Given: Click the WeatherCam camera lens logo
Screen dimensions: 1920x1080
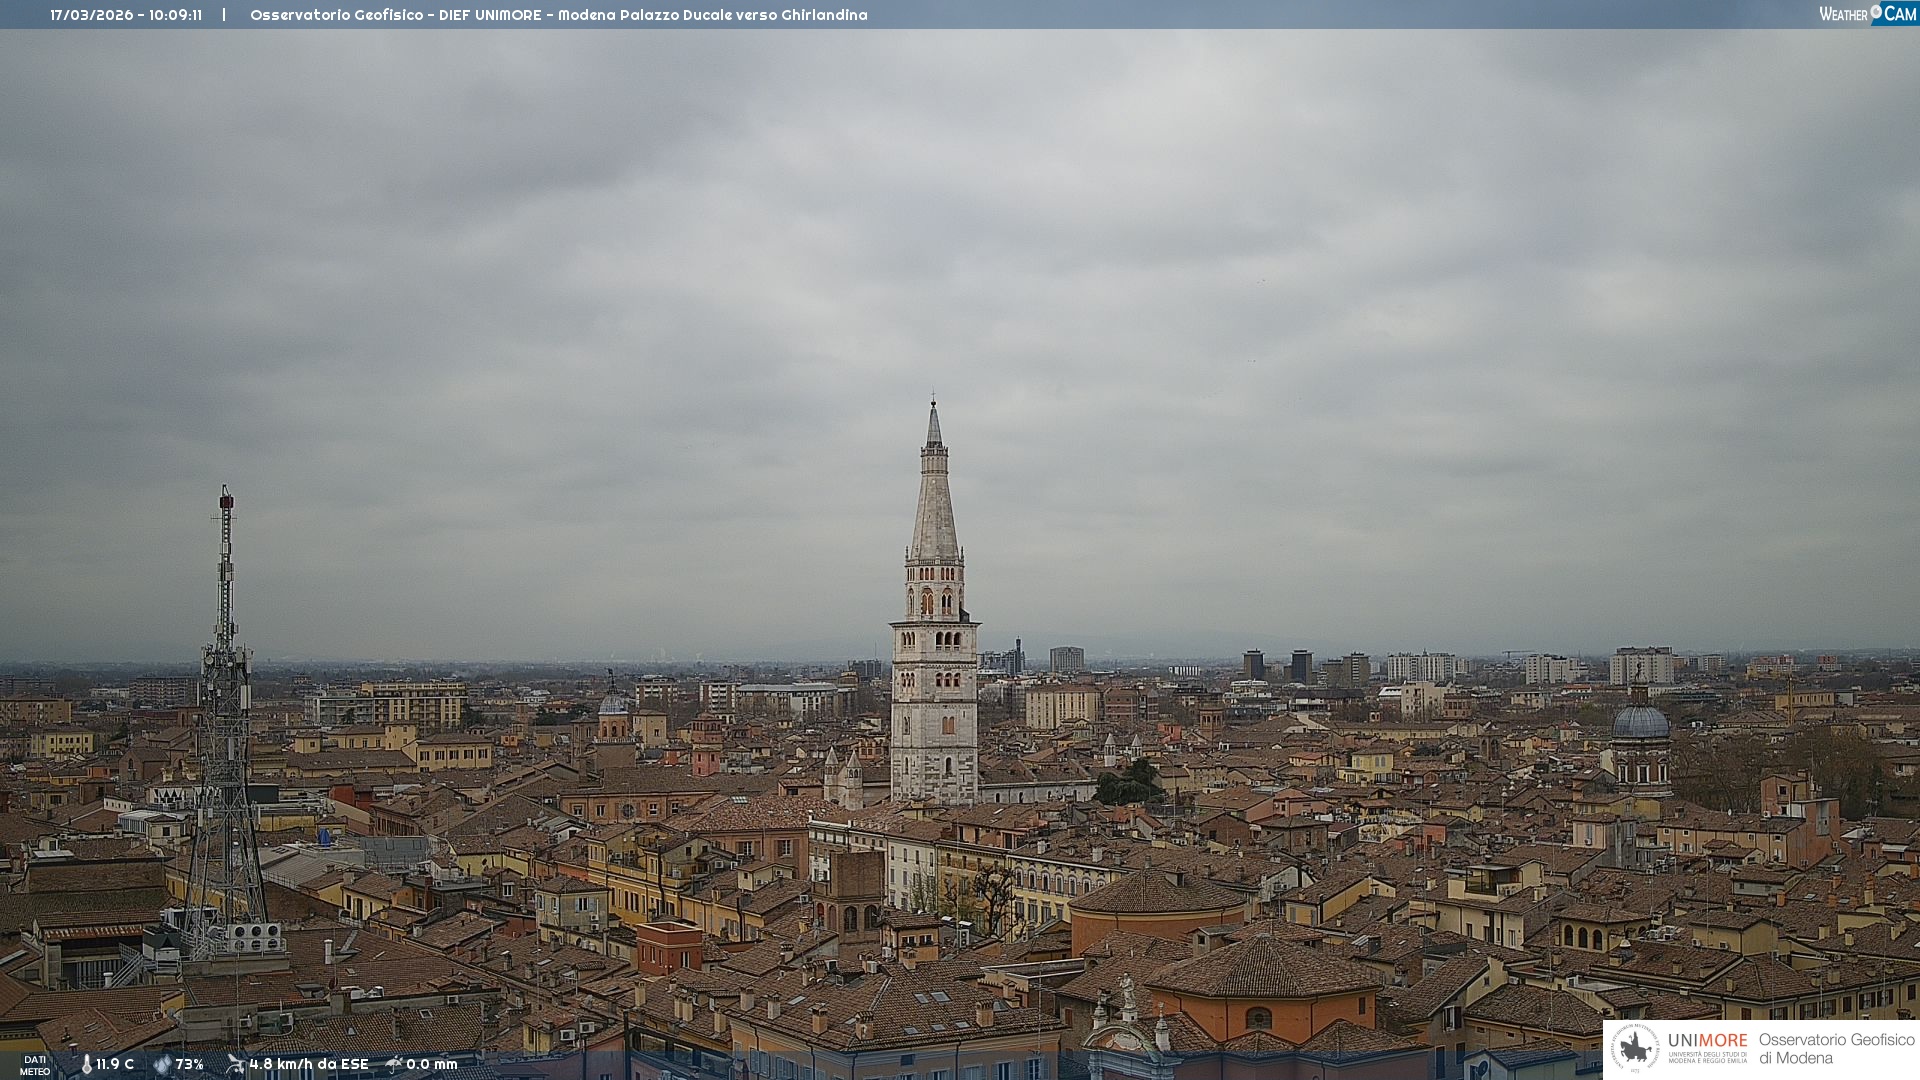Looking at the screenshot, I should [x=1876, y=12].
